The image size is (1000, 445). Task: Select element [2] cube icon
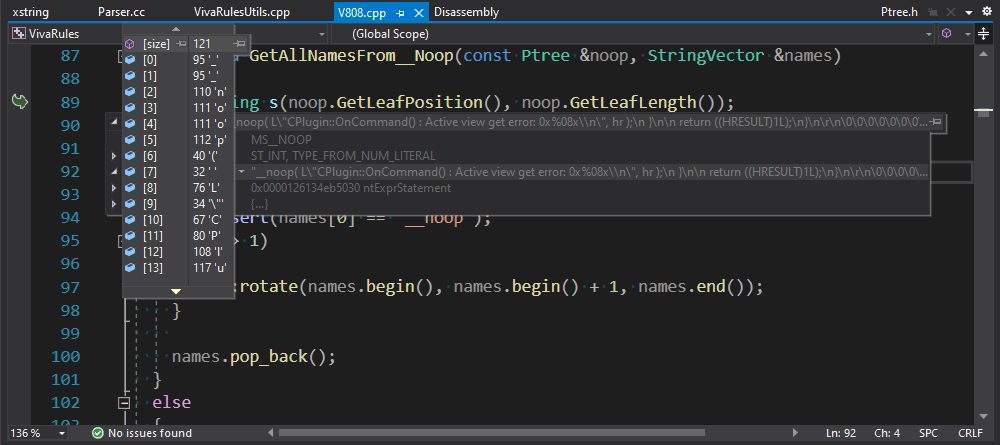129,92
